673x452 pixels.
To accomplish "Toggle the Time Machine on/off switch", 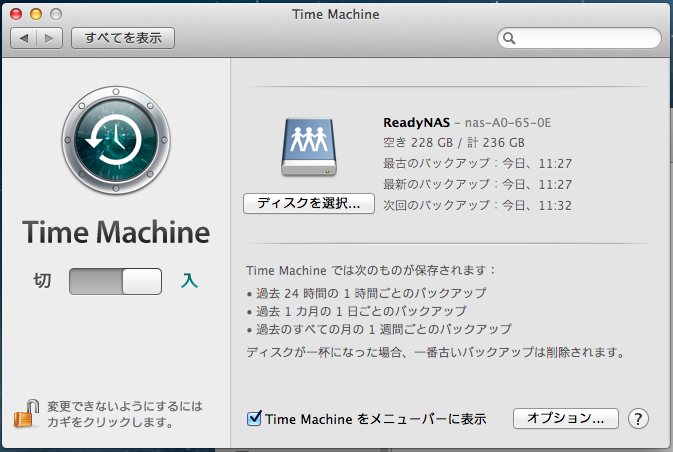I will point(115,282).
